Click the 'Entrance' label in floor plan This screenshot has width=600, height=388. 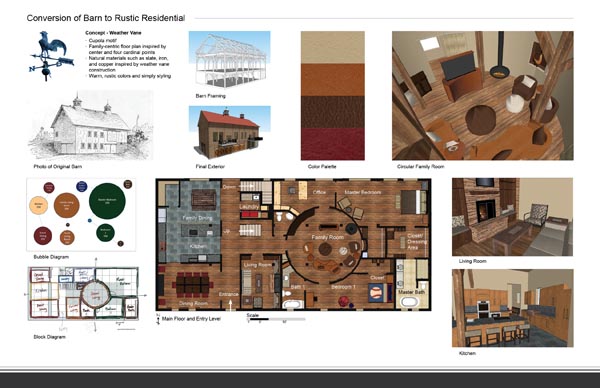[229, 294]
